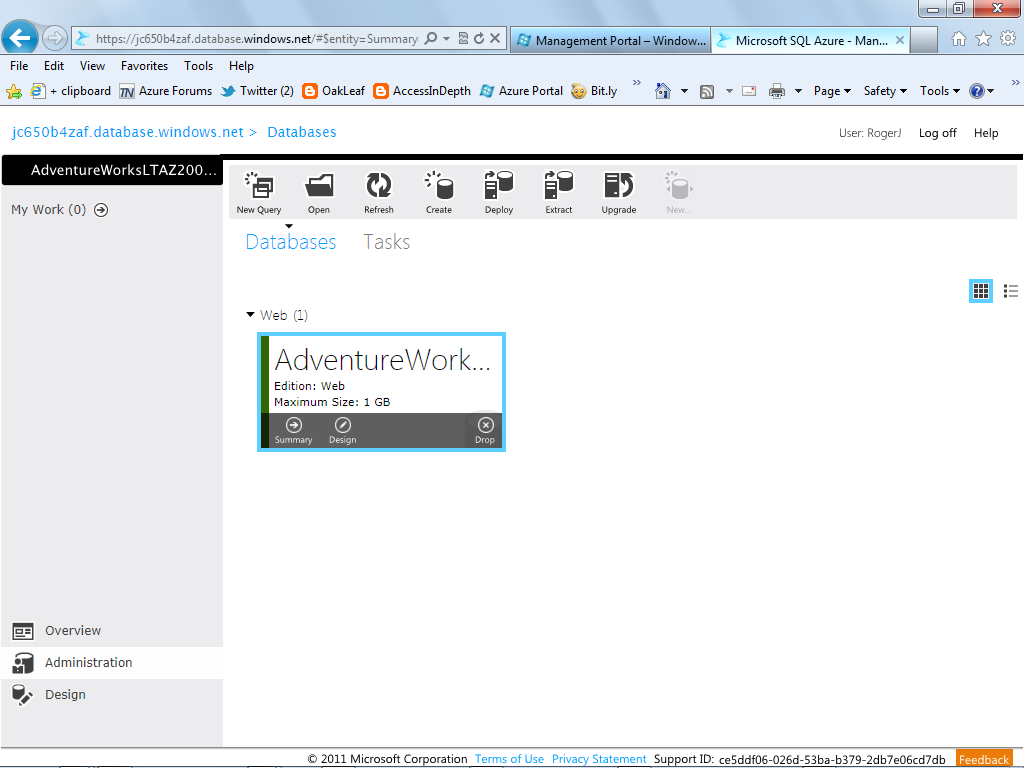Open Terms of Use link
Viewport: 1024px width, 768px height.
click(x=509, y=759)
